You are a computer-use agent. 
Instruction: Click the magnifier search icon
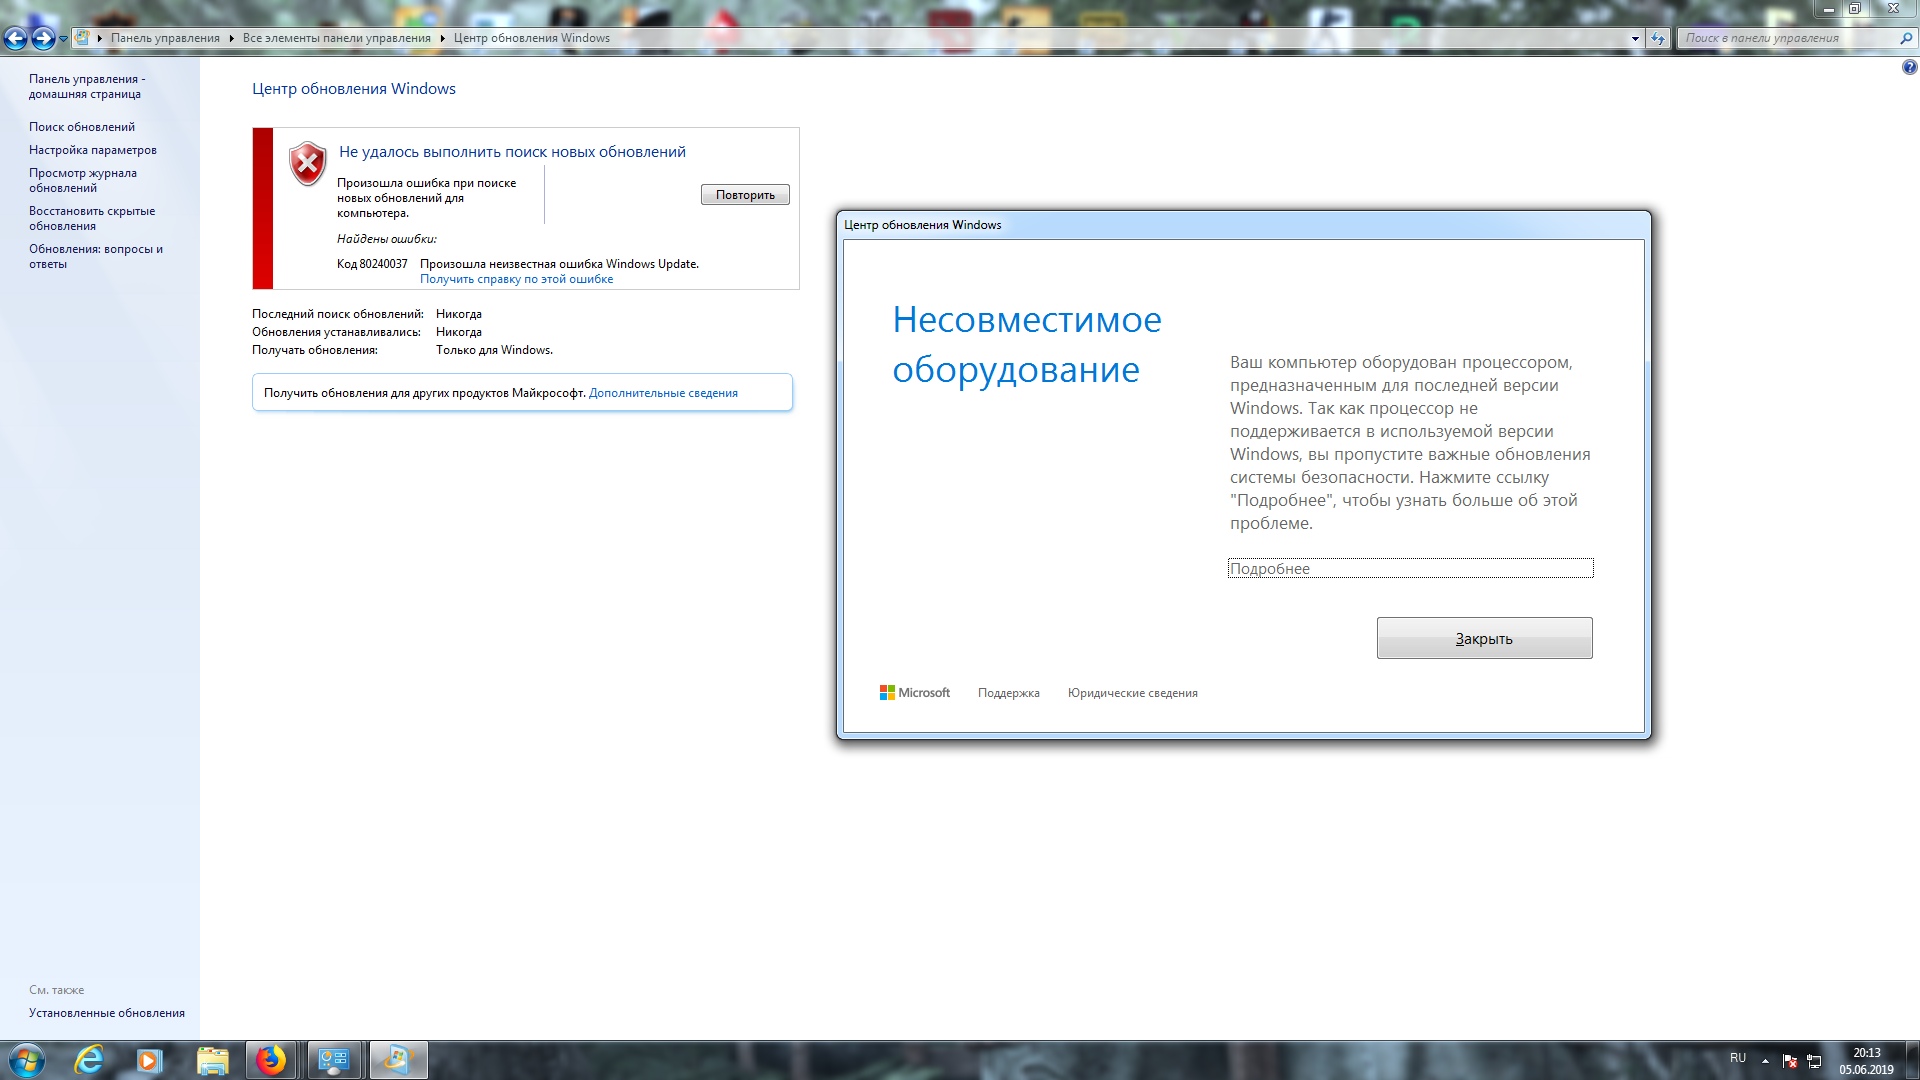tap(1905, 38)
